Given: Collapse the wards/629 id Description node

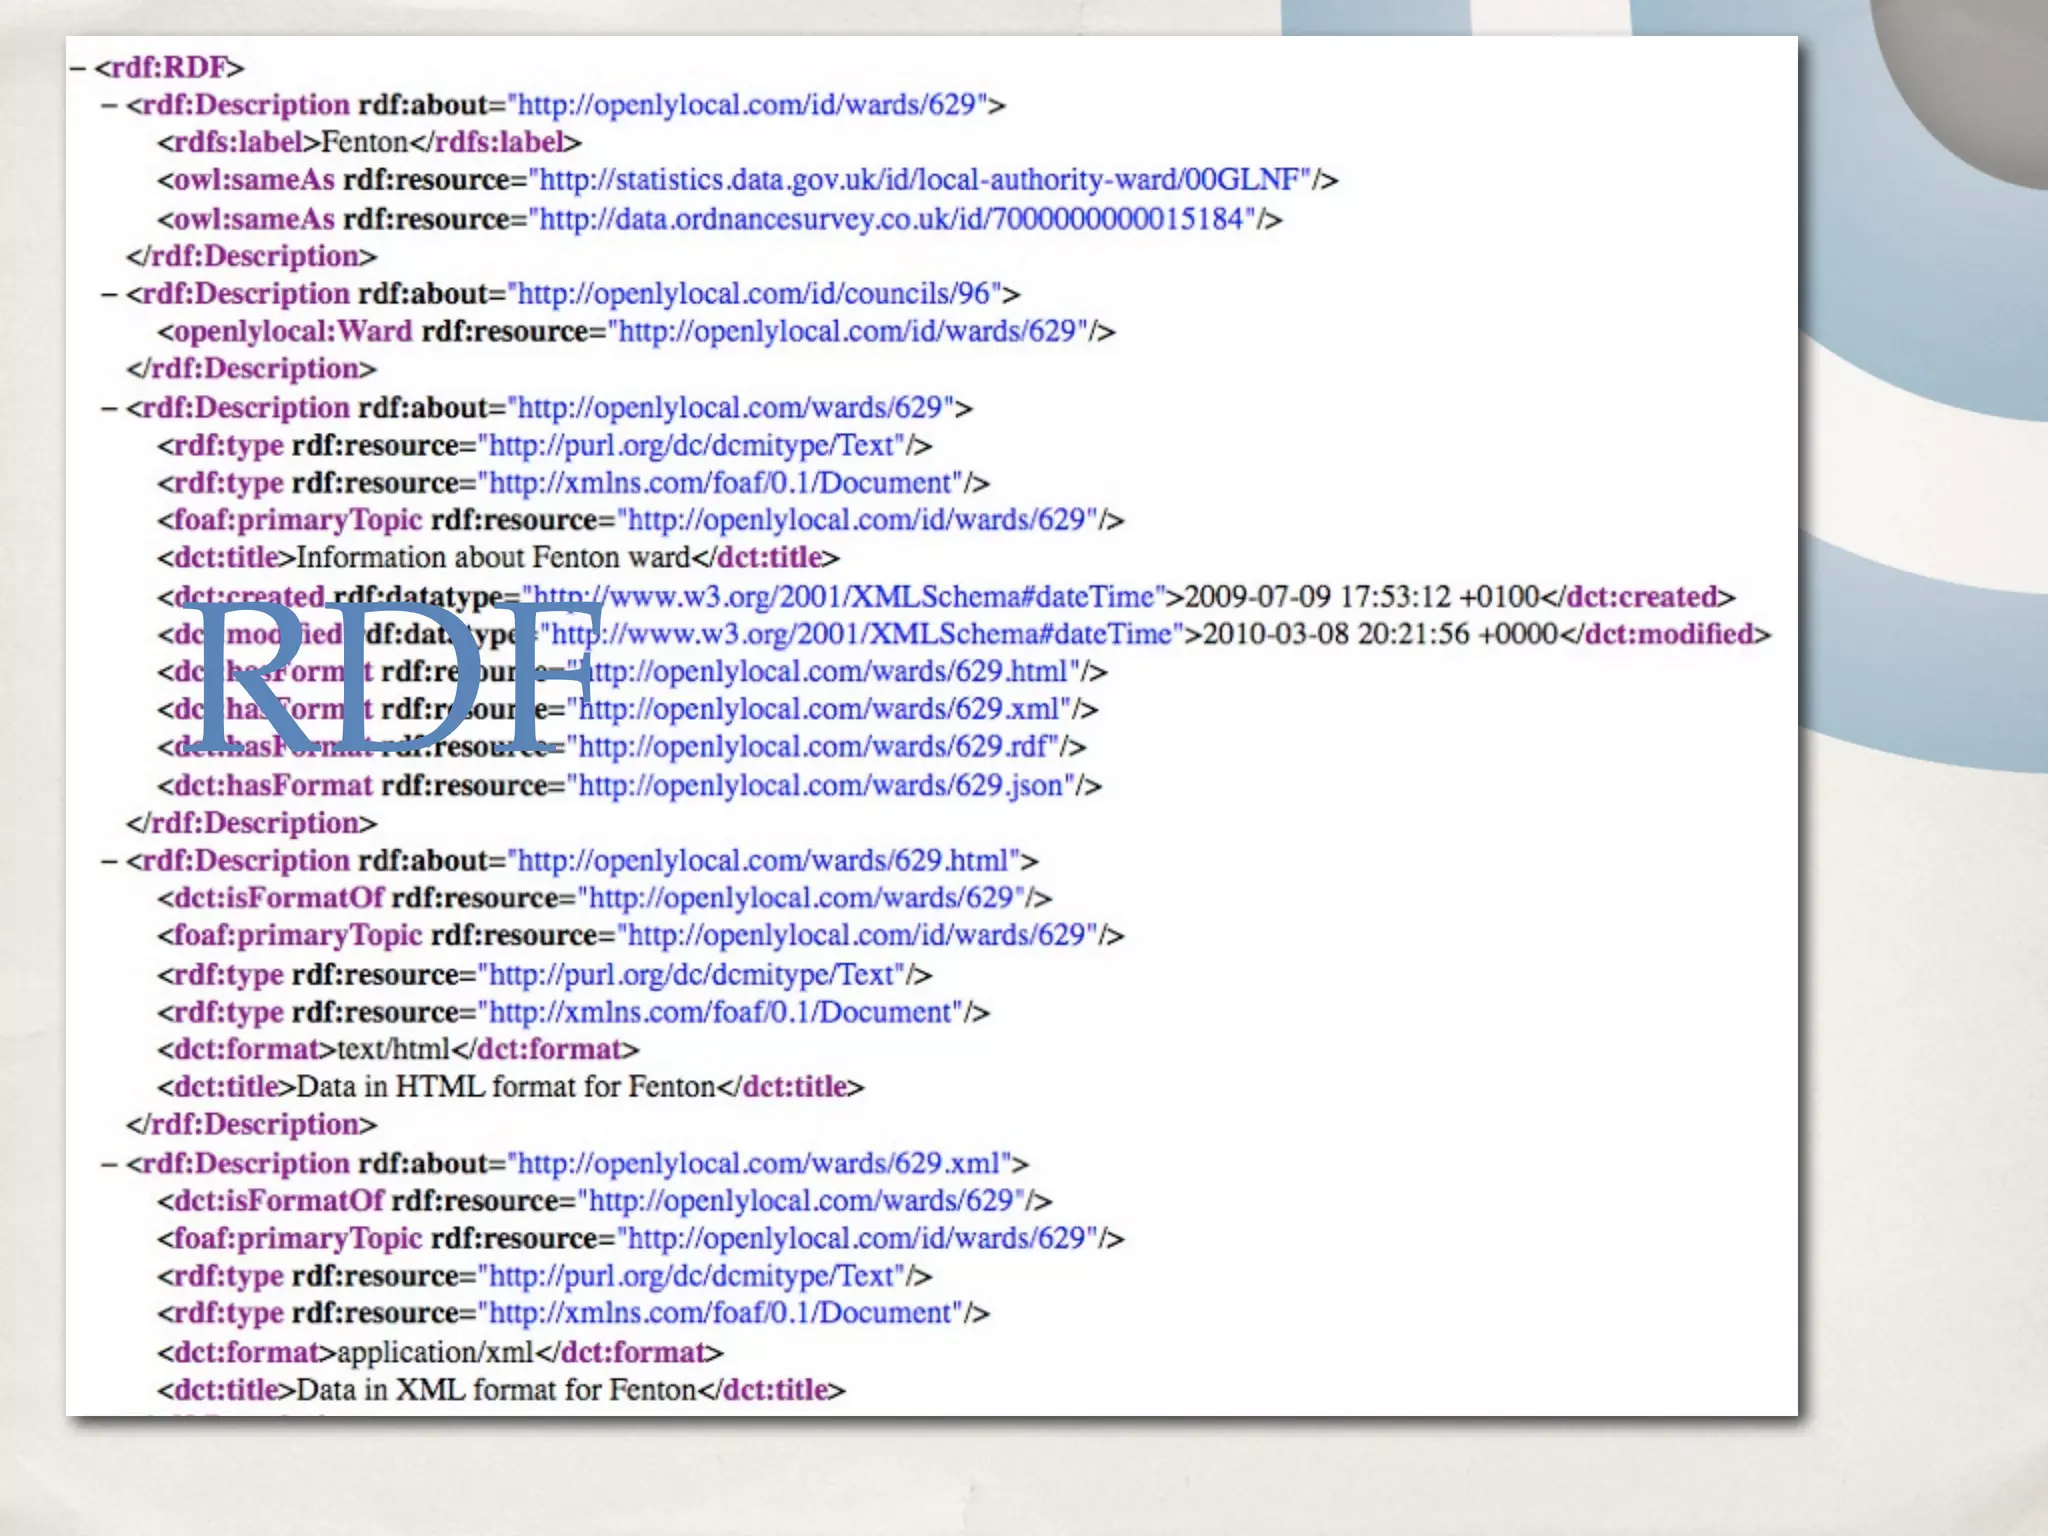Looking at the screenshot, I should coord(109,106).
